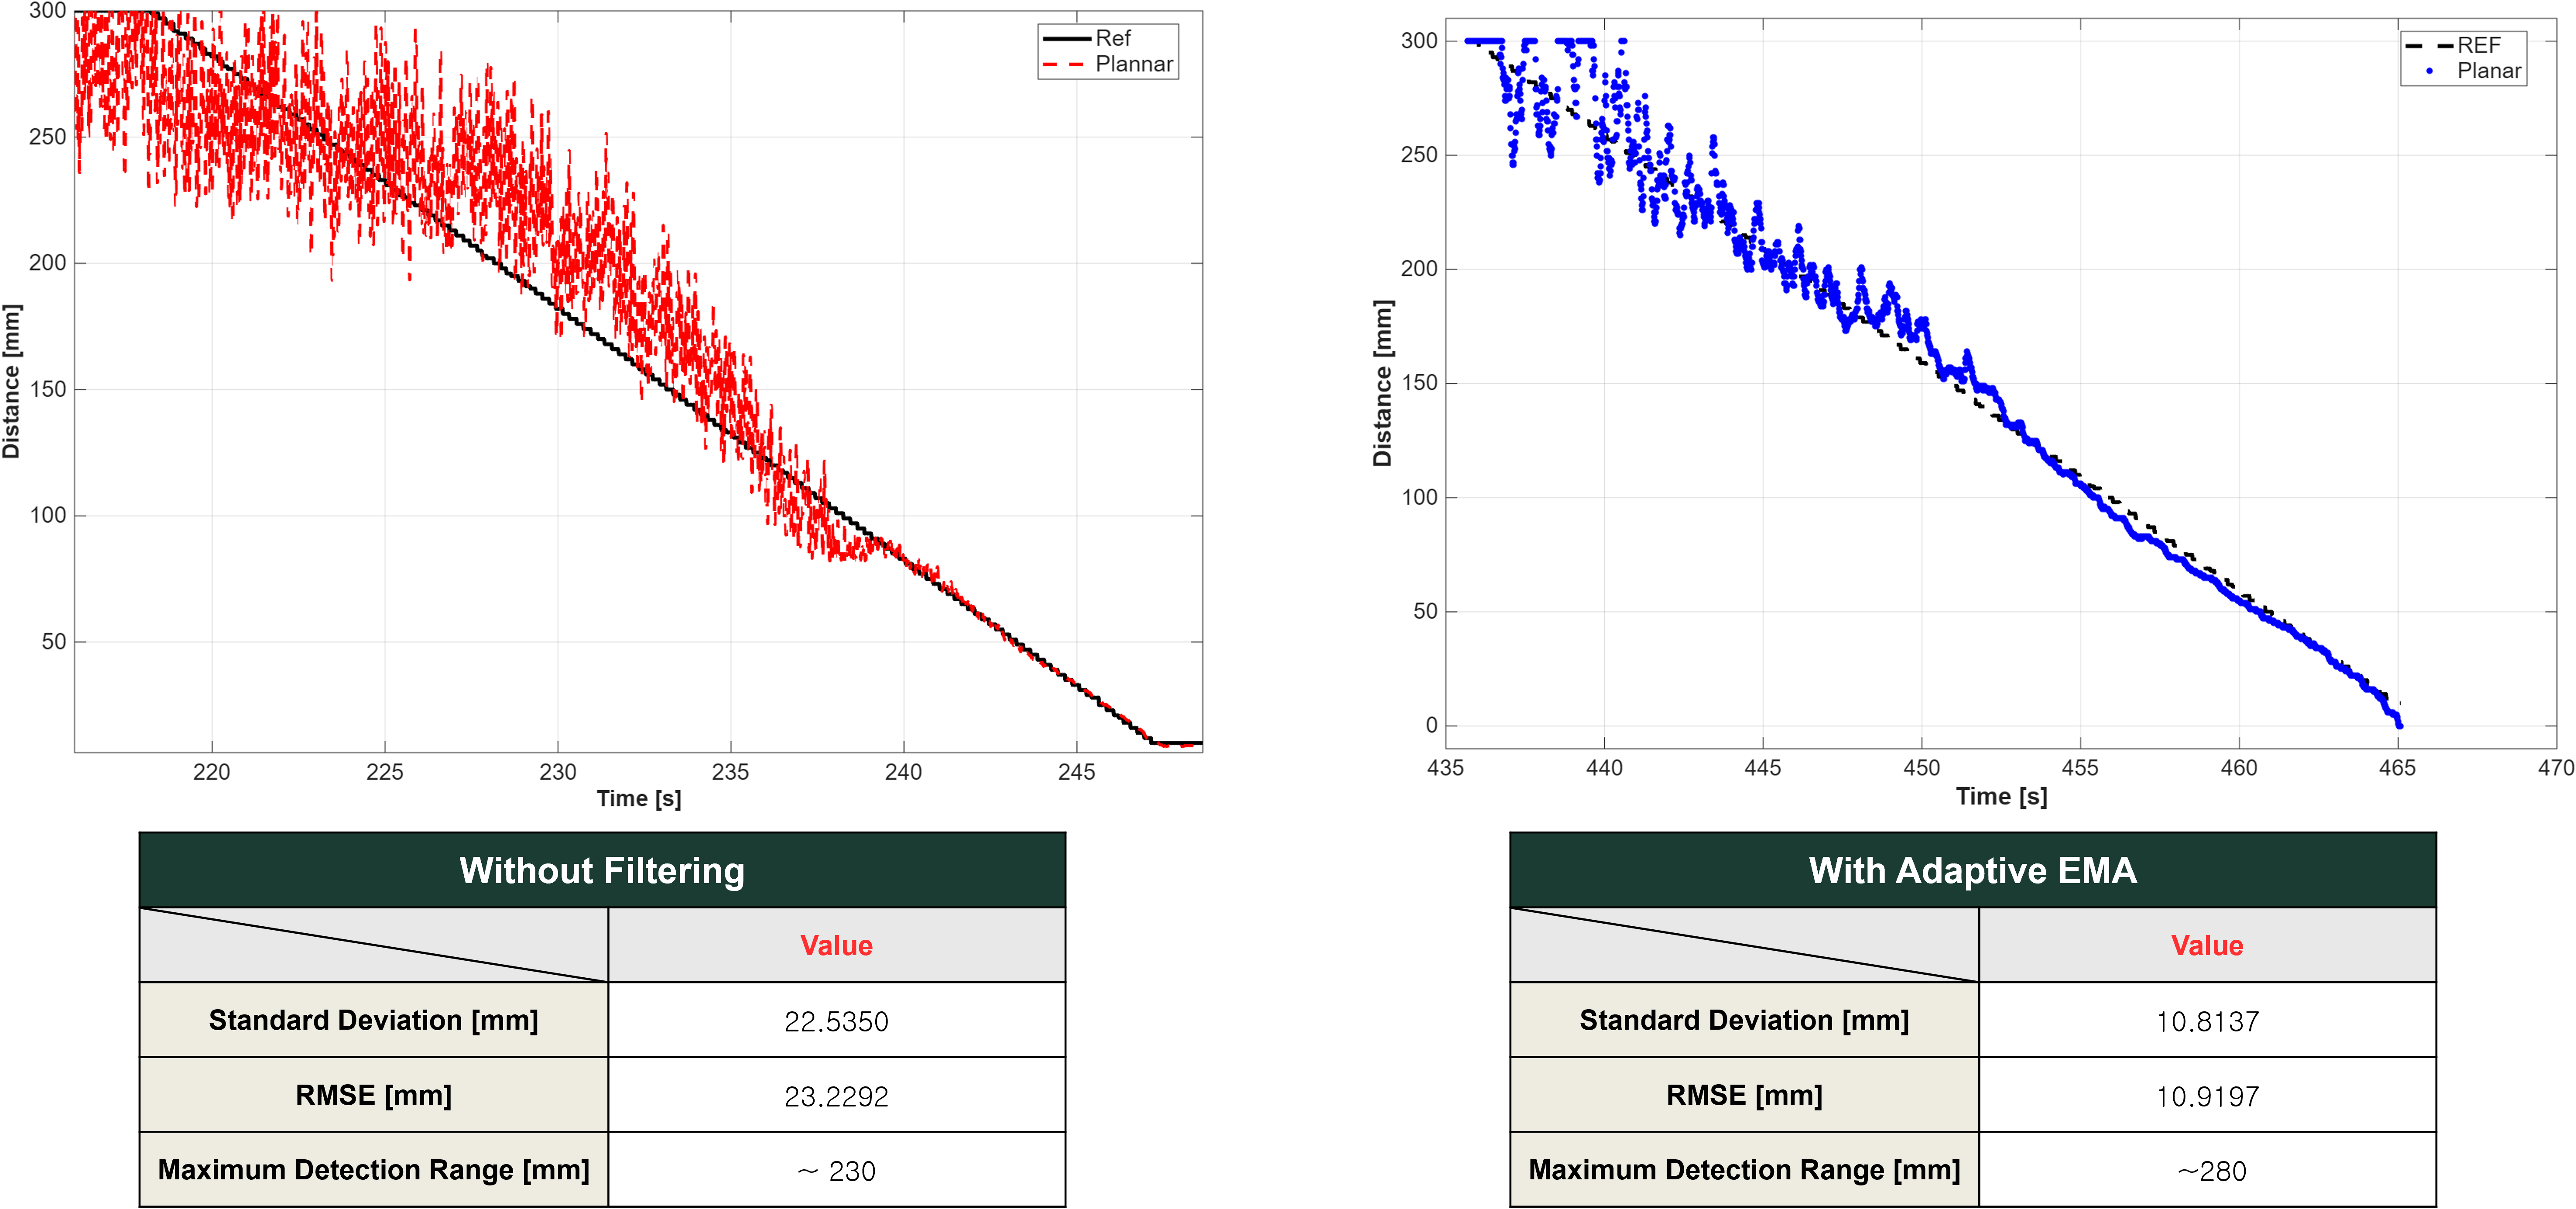Click the 455 time-axis tick label

point(2080,768)
